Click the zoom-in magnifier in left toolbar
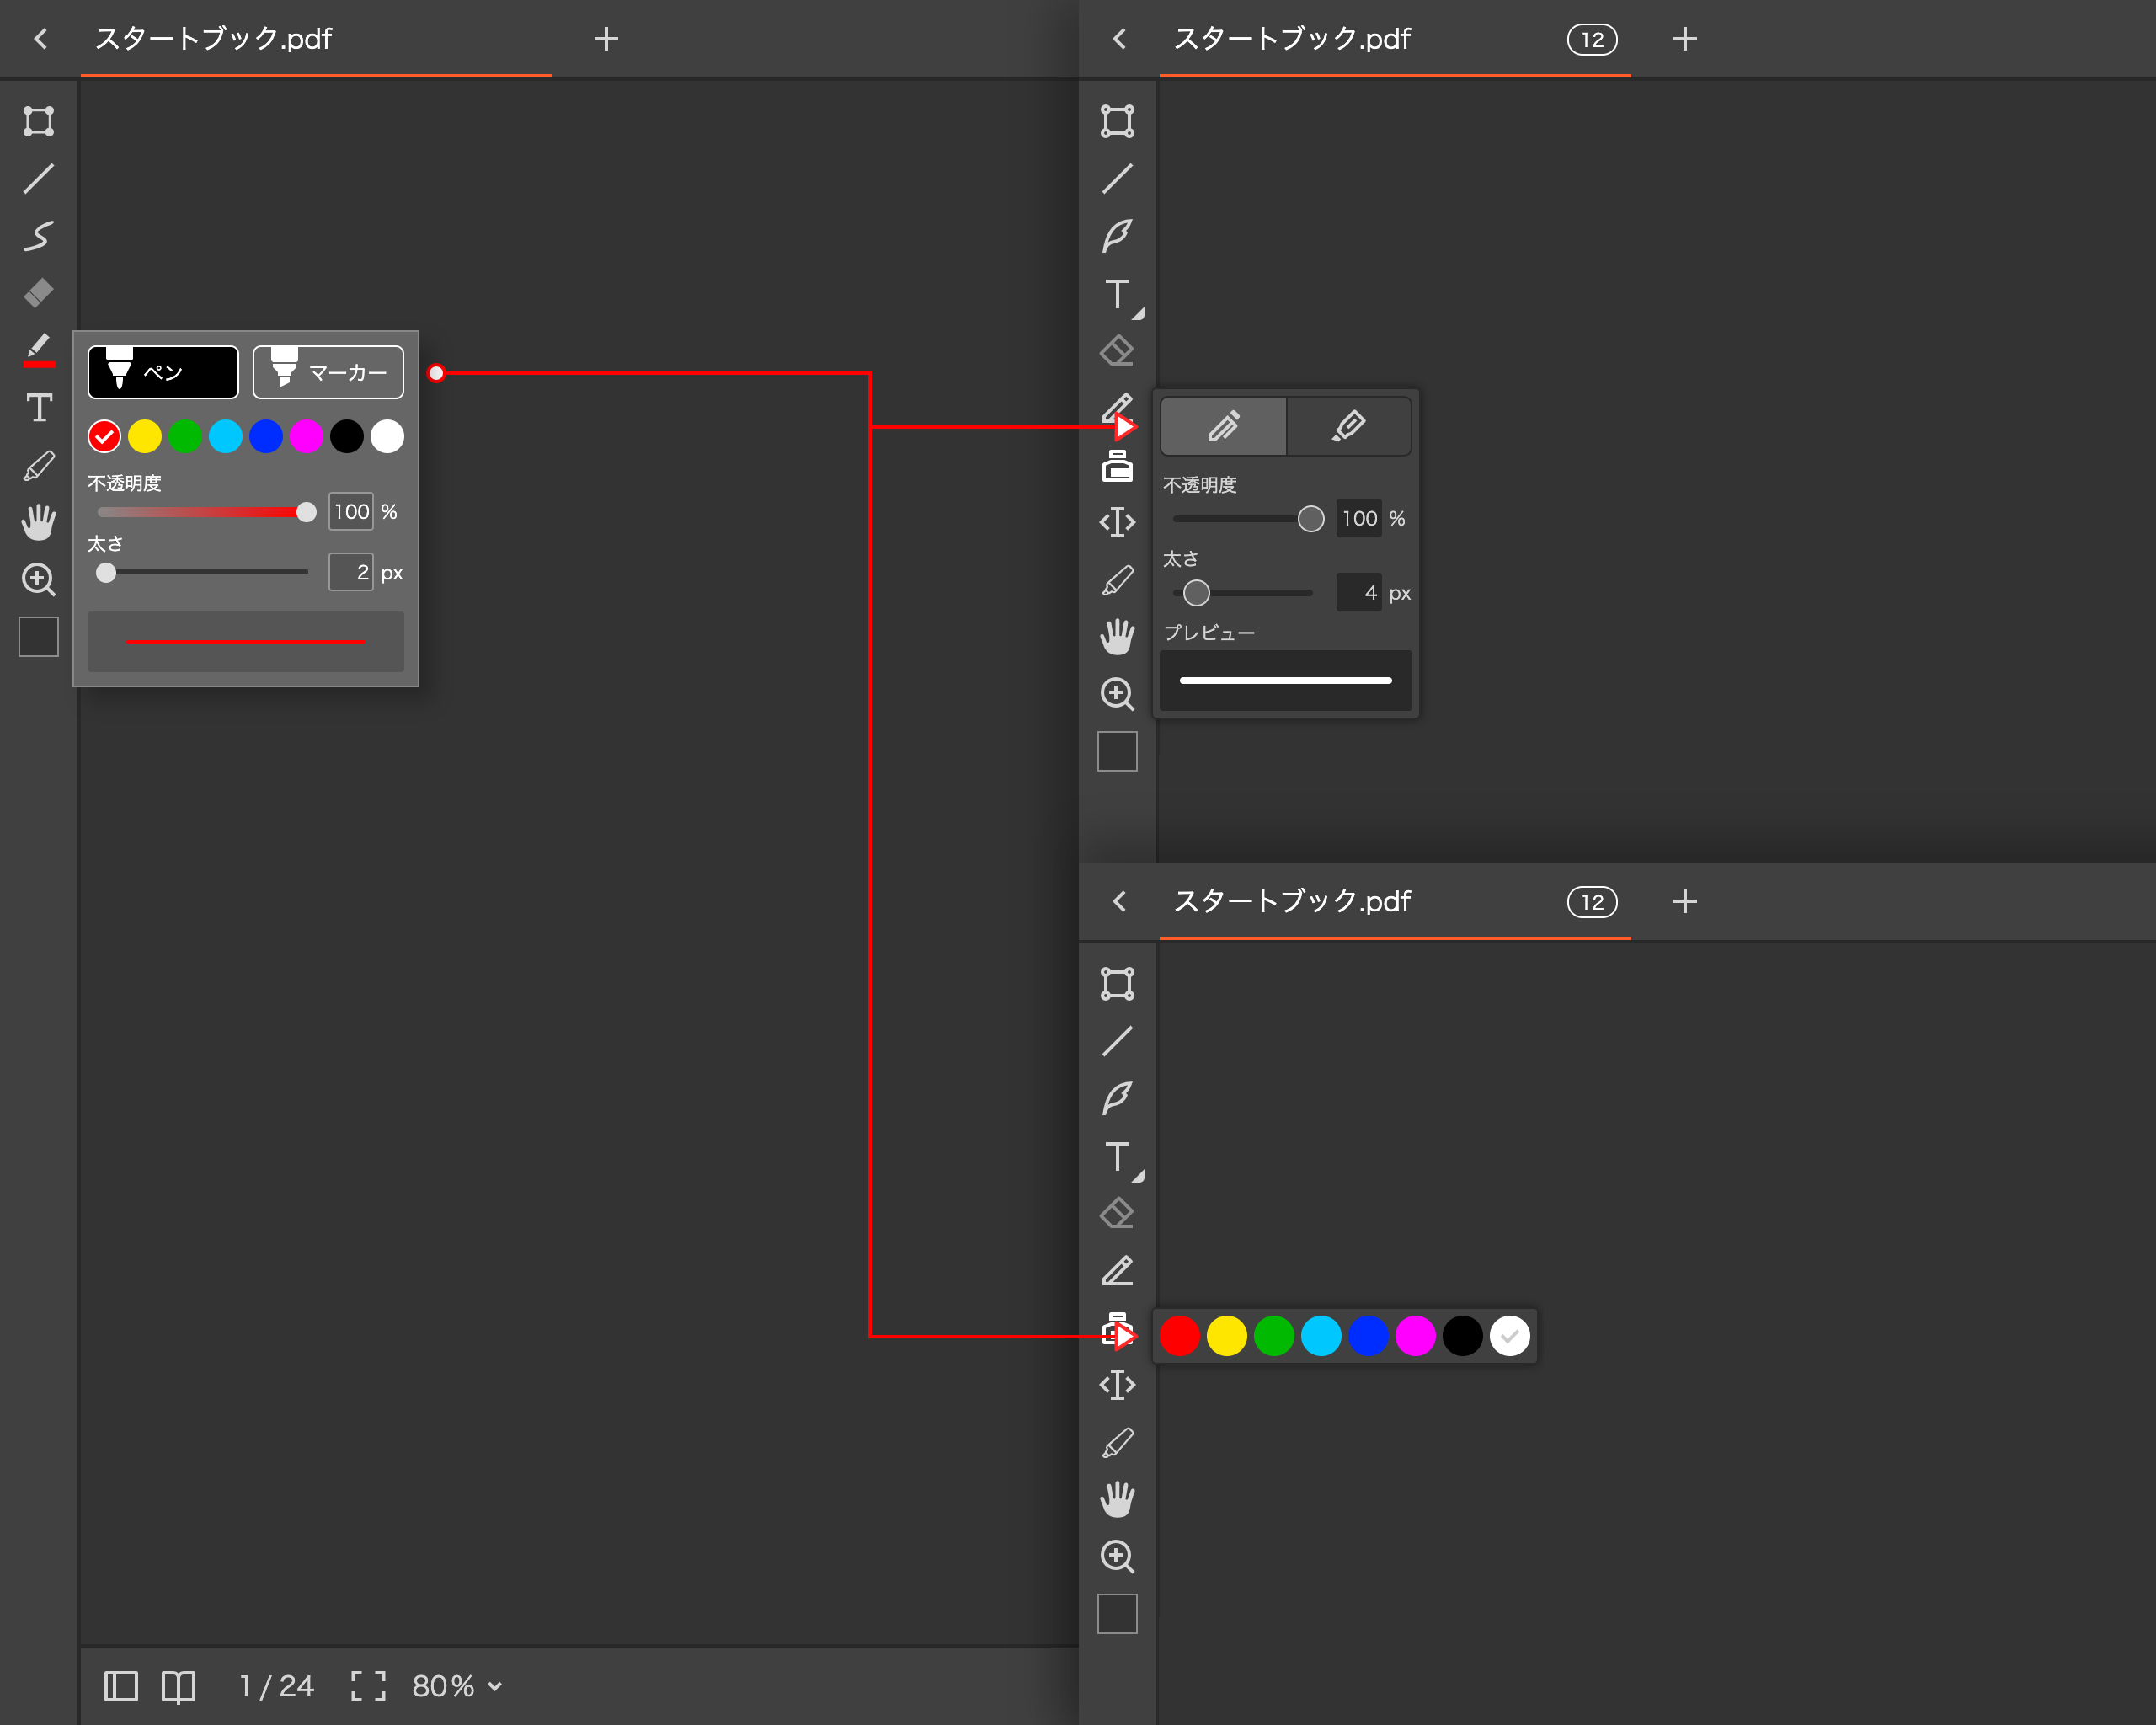Image resolution: width=2156 pixels, height=1725 pixels. click(x=39, y=579)
